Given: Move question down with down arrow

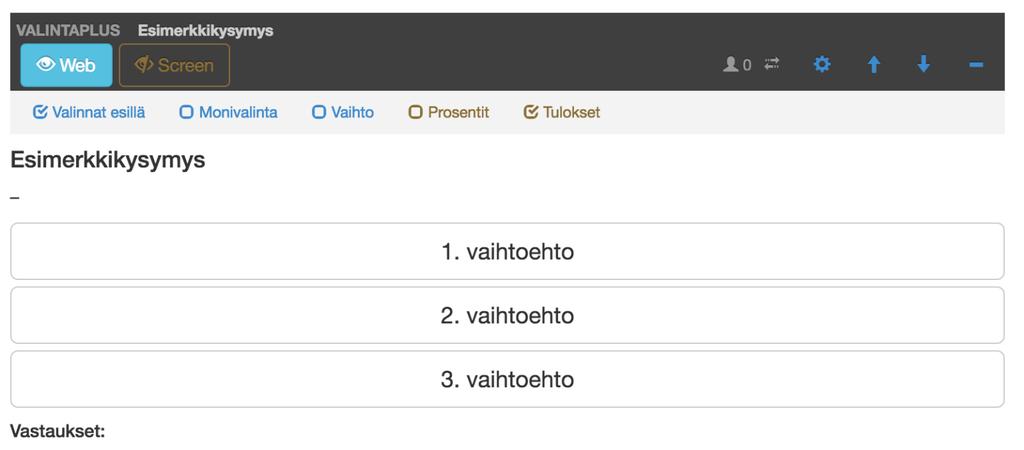Looking at the screenshot, I should [x=923, y=64].
